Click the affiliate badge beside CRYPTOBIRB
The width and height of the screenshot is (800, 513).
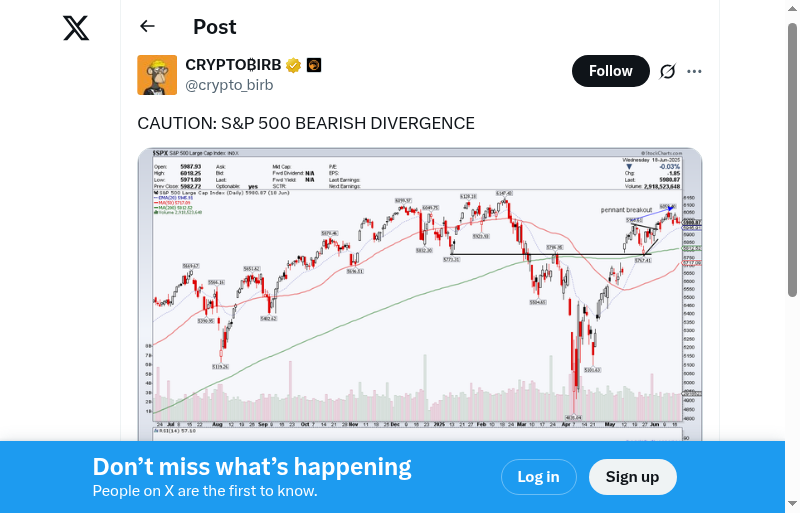(313, 66)
